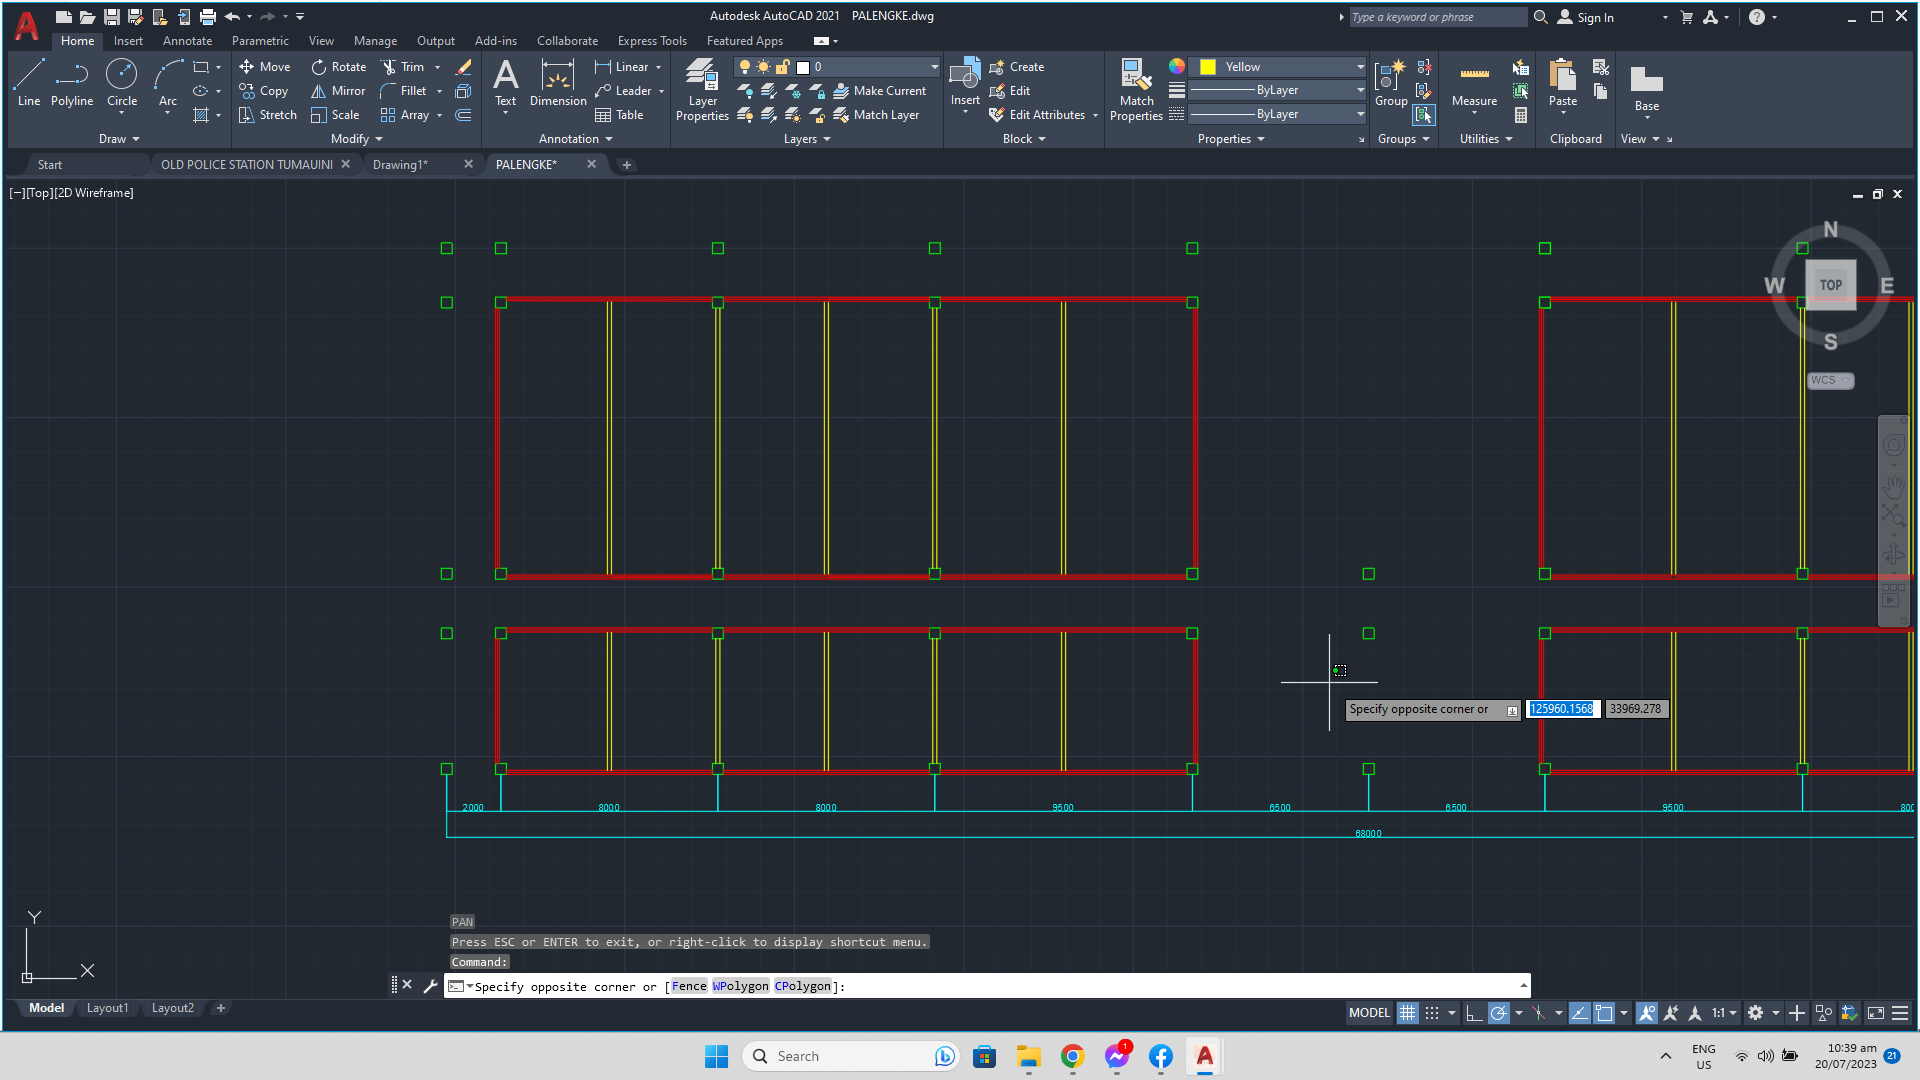Click the Make Current layer button
Screen dimensions: 1920x1080
[x=880, y=91]
